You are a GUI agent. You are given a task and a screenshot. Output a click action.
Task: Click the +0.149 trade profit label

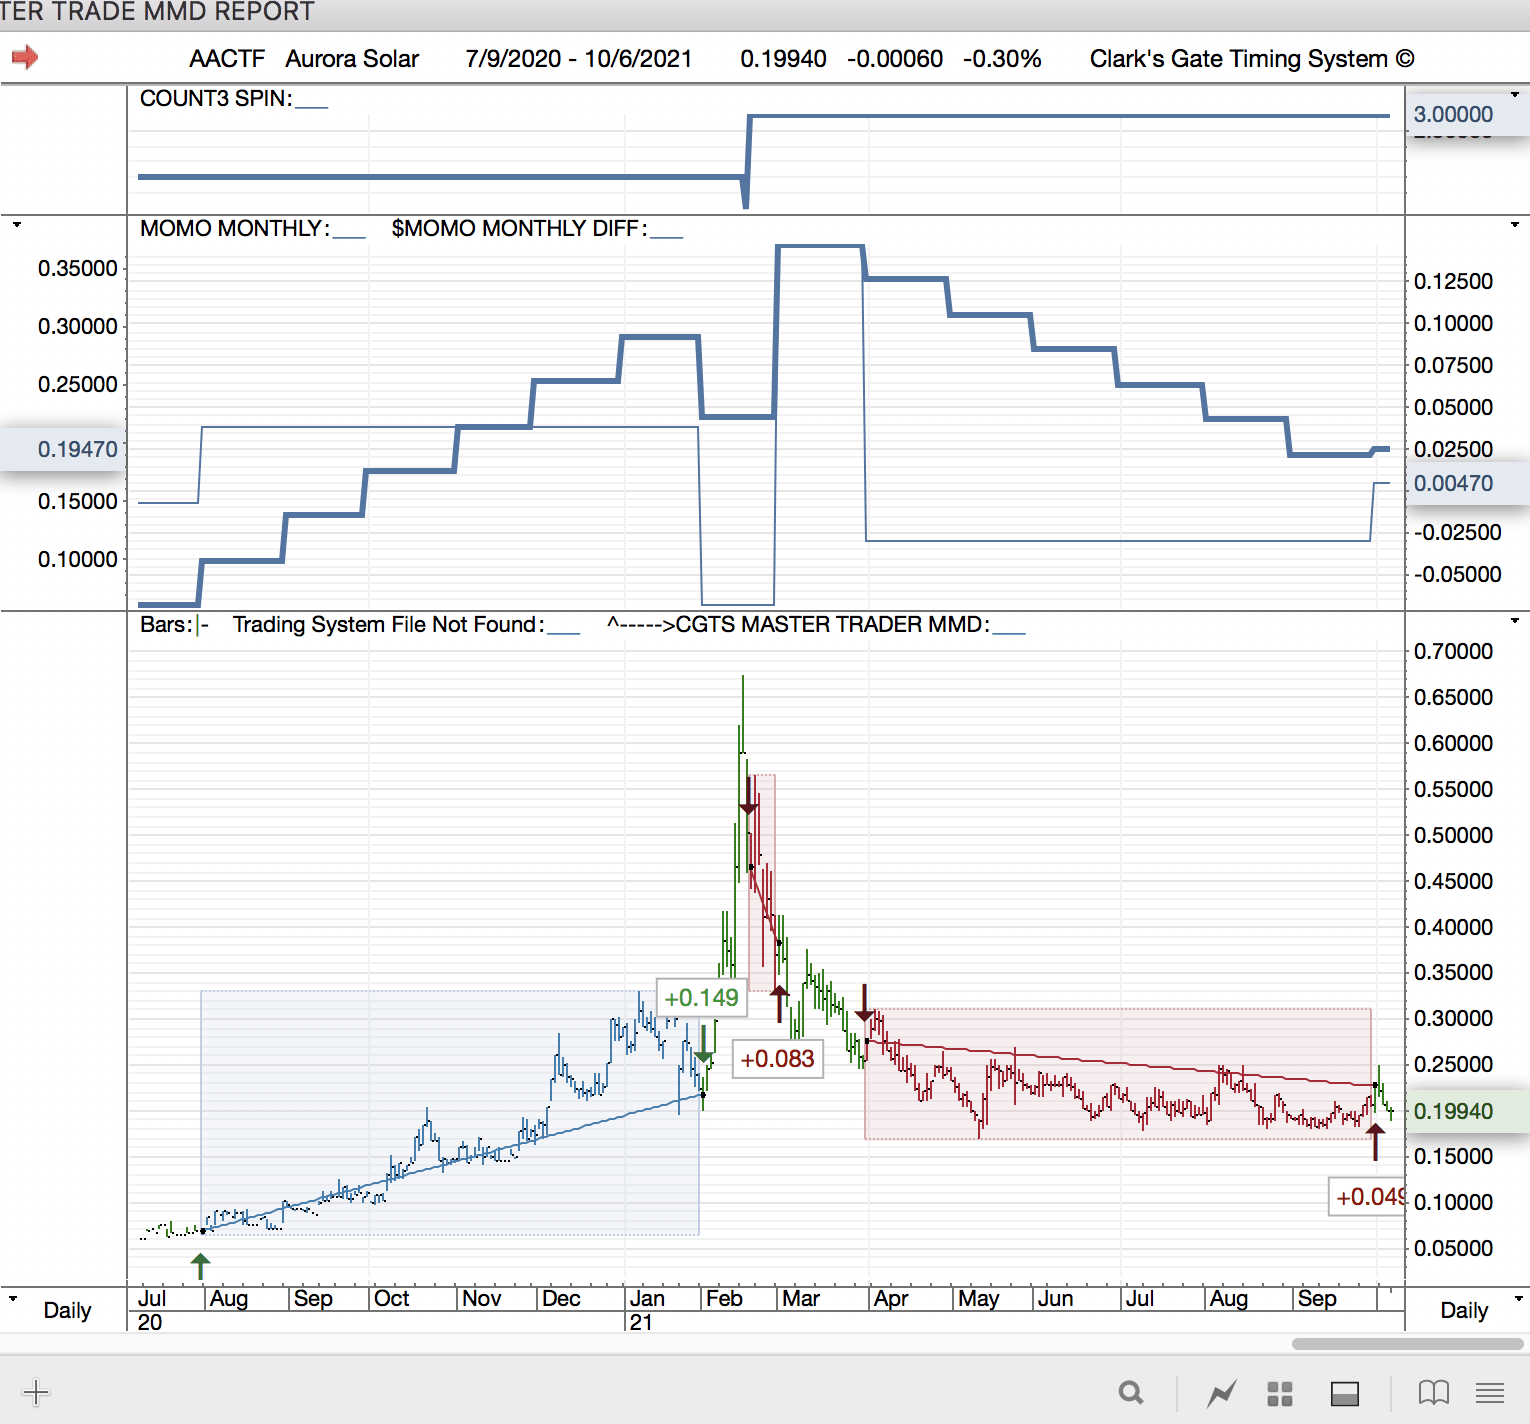point(701,998)
